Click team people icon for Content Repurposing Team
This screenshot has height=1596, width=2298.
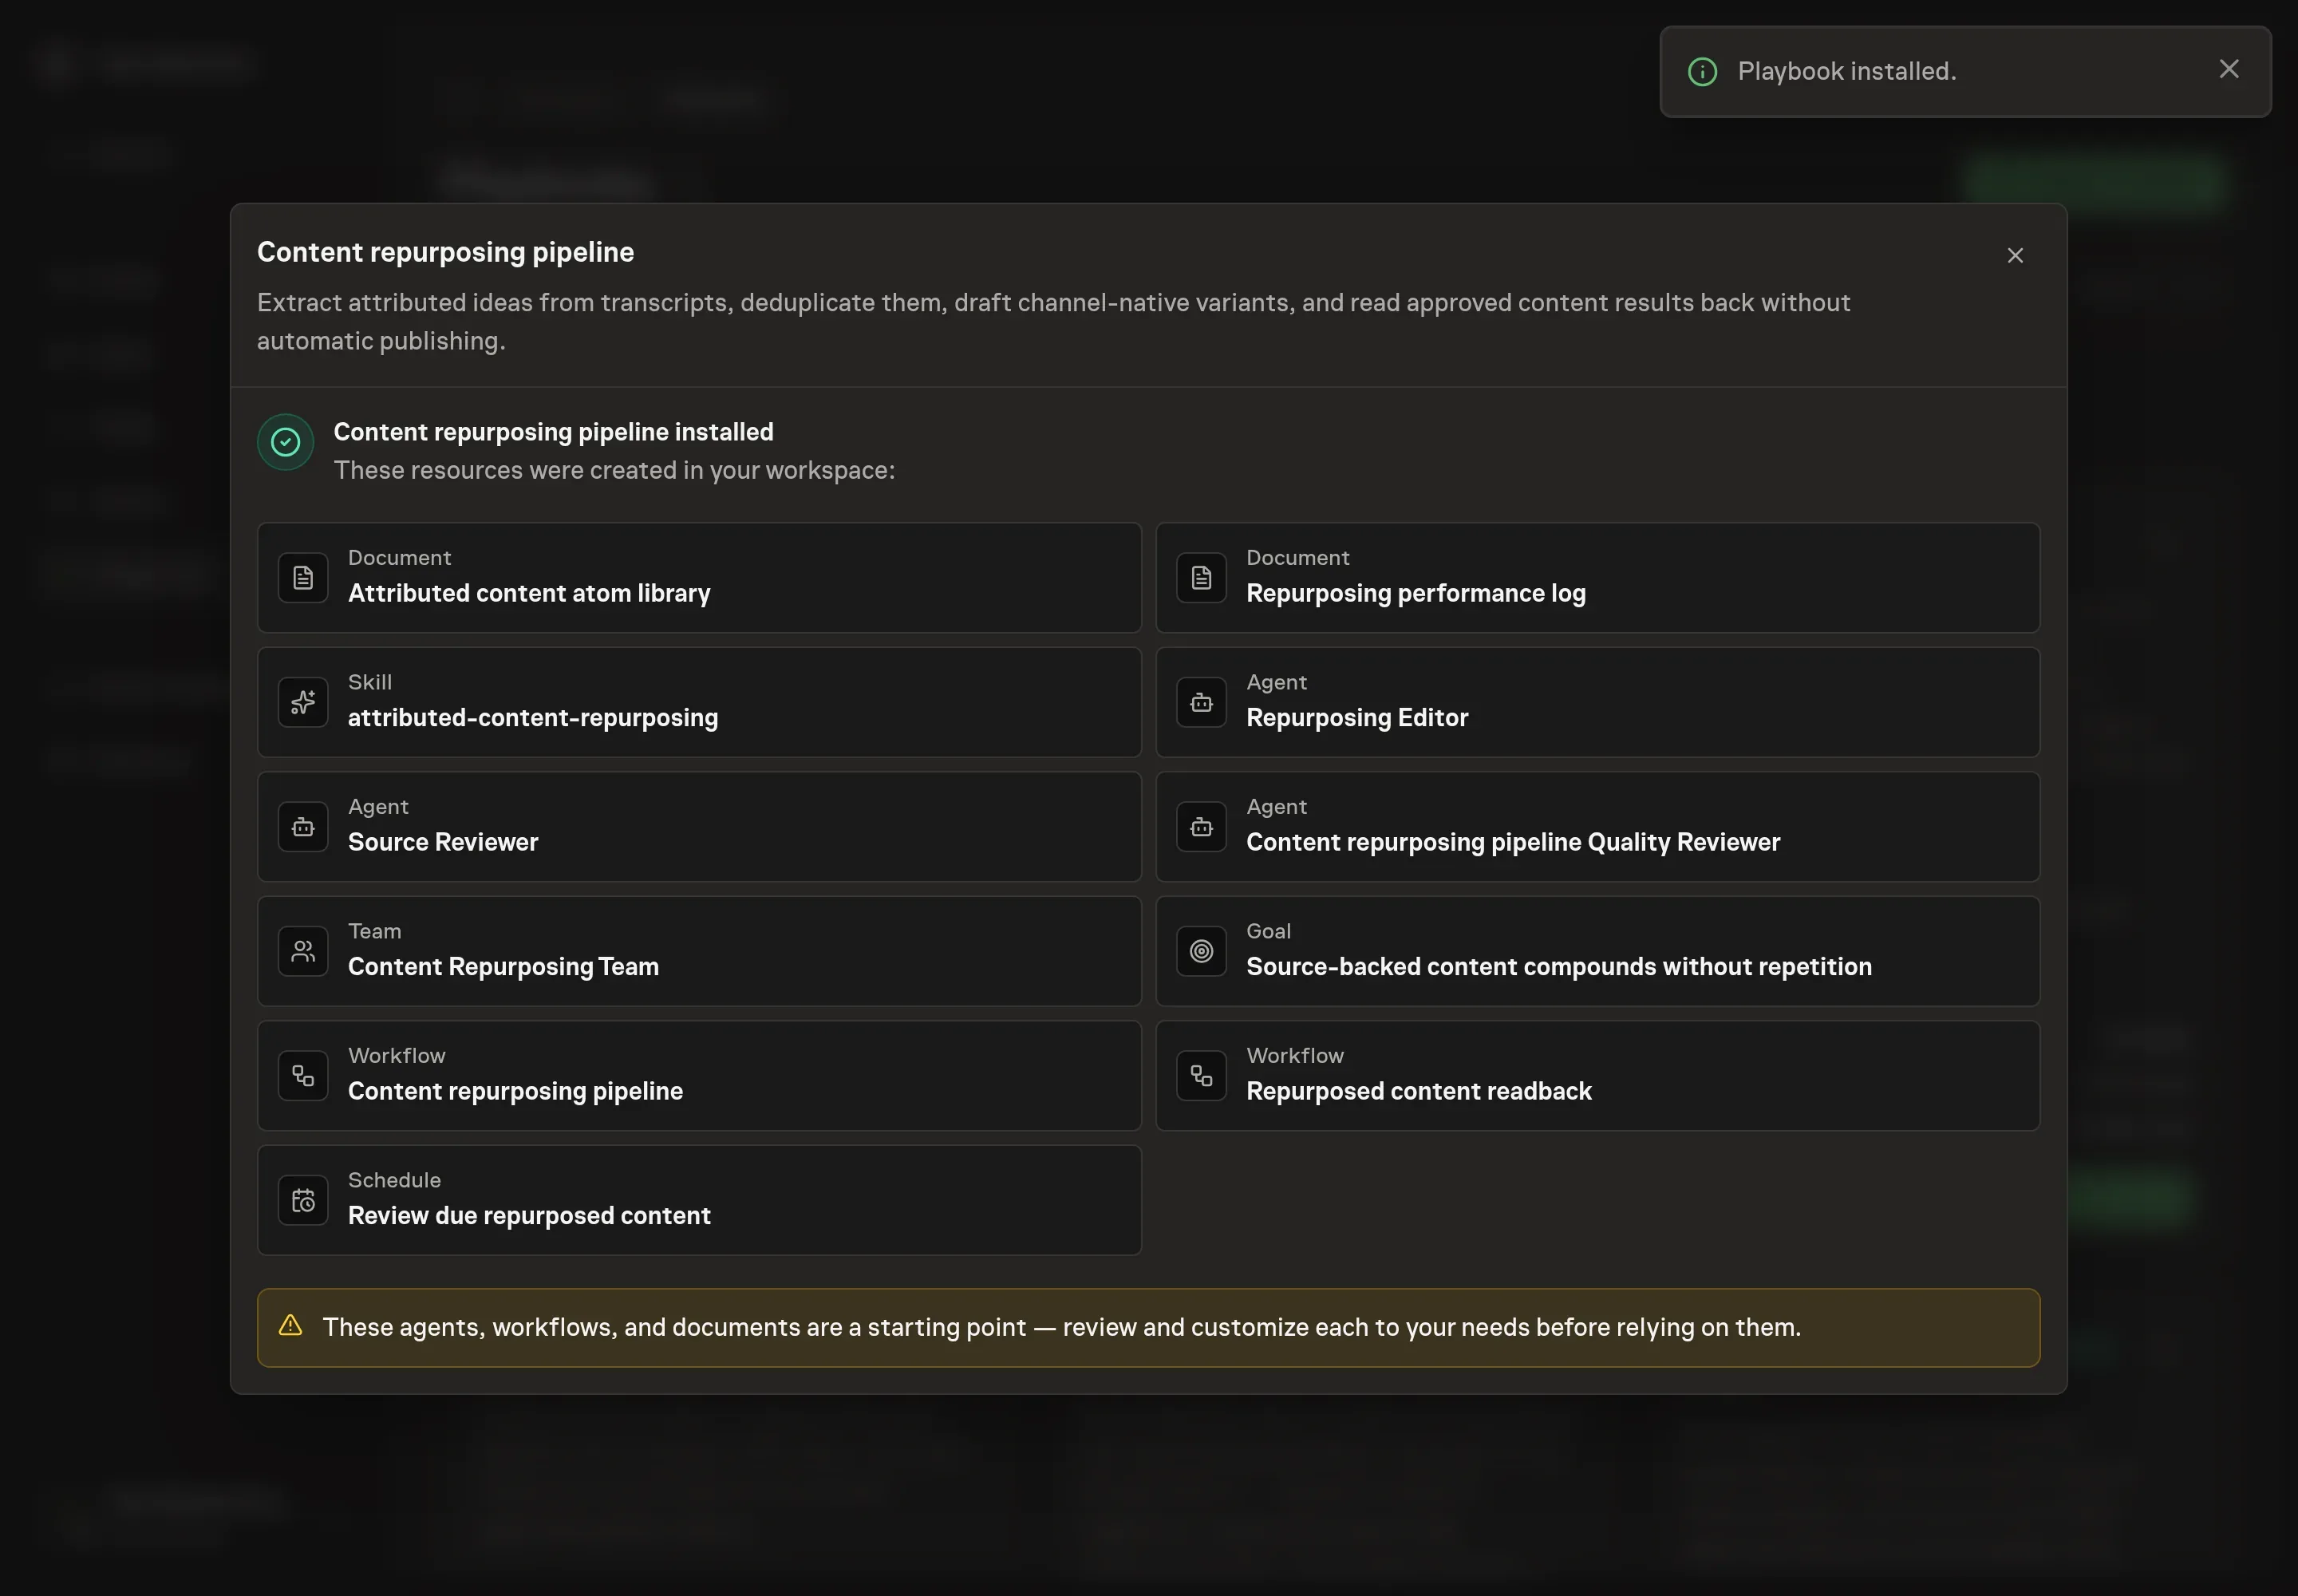[303, 951]
